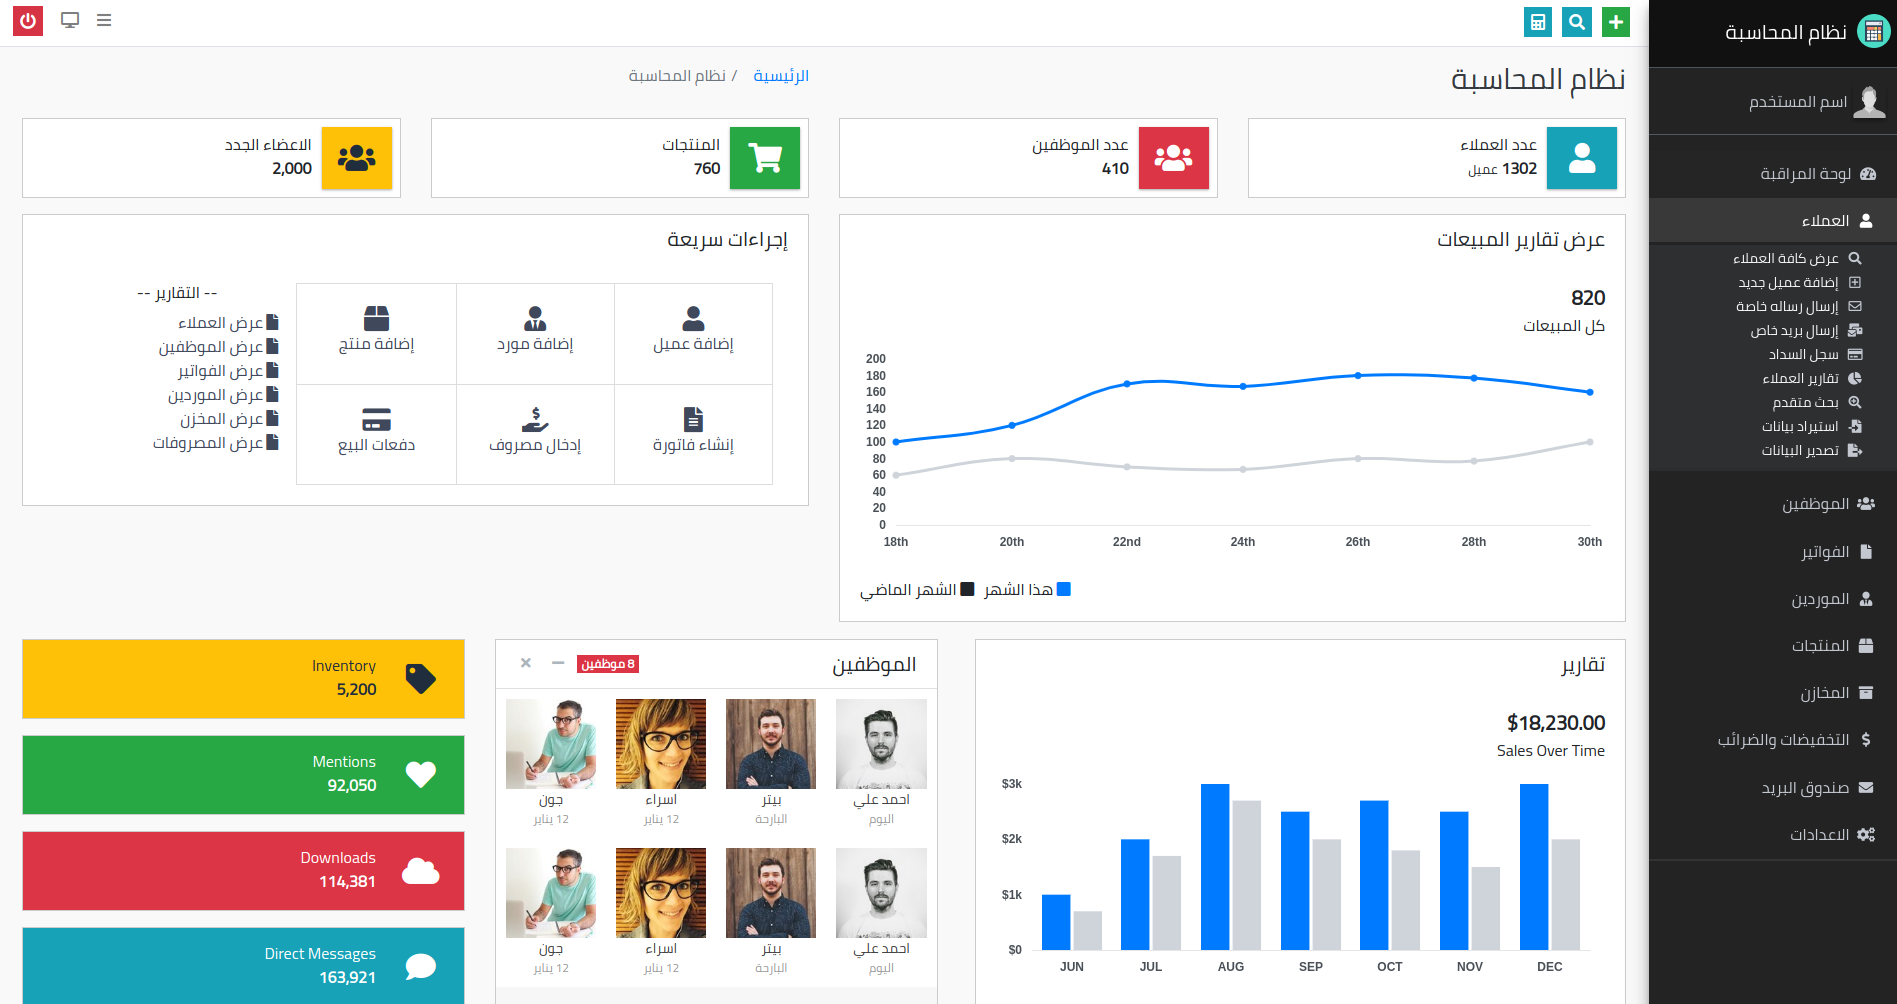This screenshot has height=1004, width=1897.
Task: Click the Mentions card heart icon
Action: [421, 775]
